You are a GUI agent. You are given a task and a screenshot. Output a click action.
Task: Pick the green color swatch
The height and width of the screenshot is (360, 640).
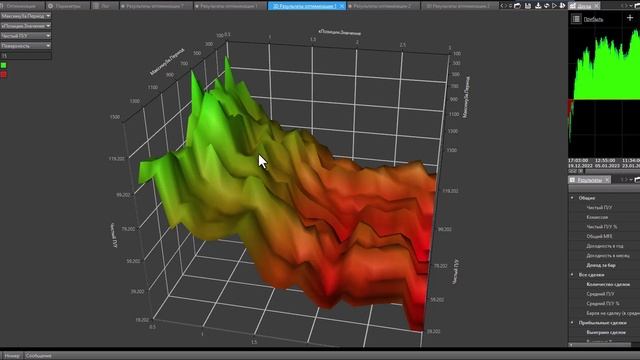(x=4, y=65)
